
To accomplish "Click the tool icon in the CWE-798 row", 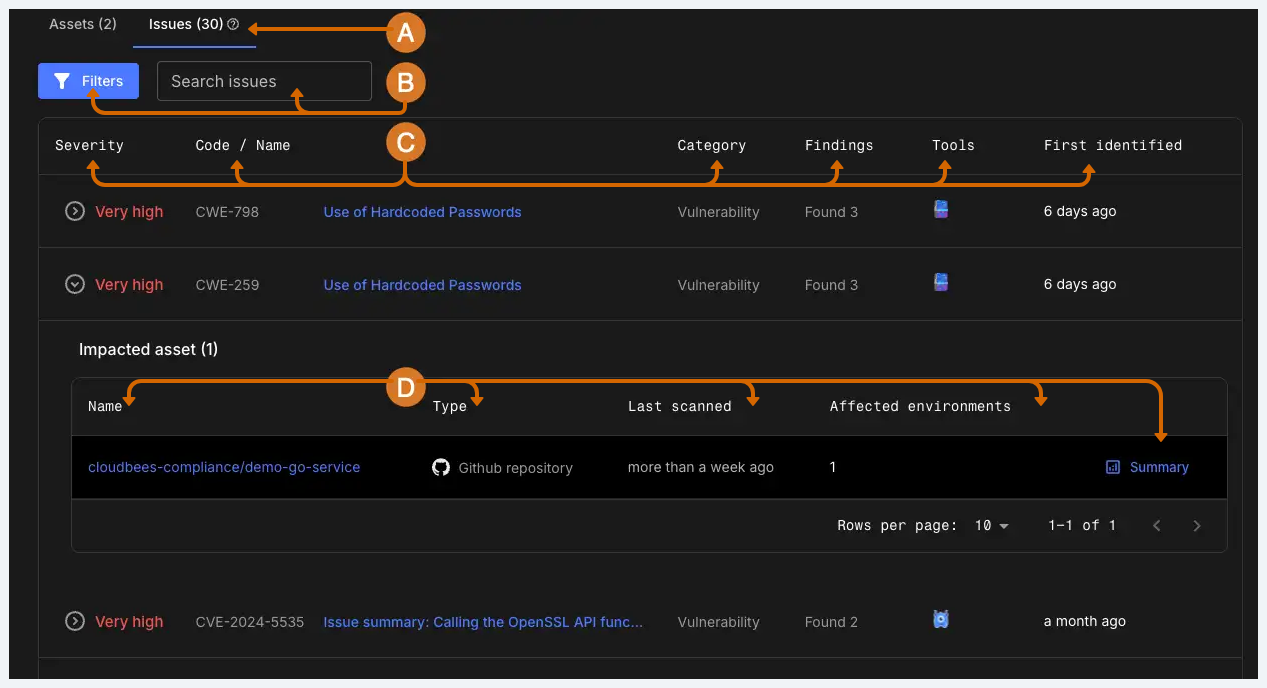I will pos(940,210).
